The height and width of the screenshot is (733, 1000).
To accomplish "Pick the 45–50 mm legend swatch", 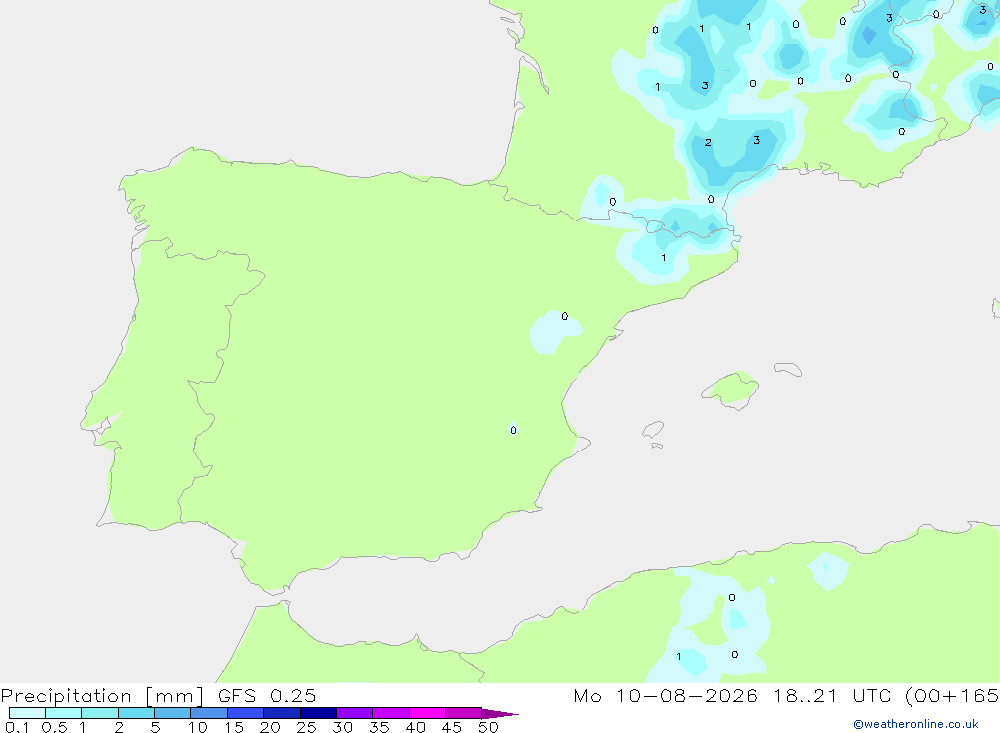I will (464, 713).
